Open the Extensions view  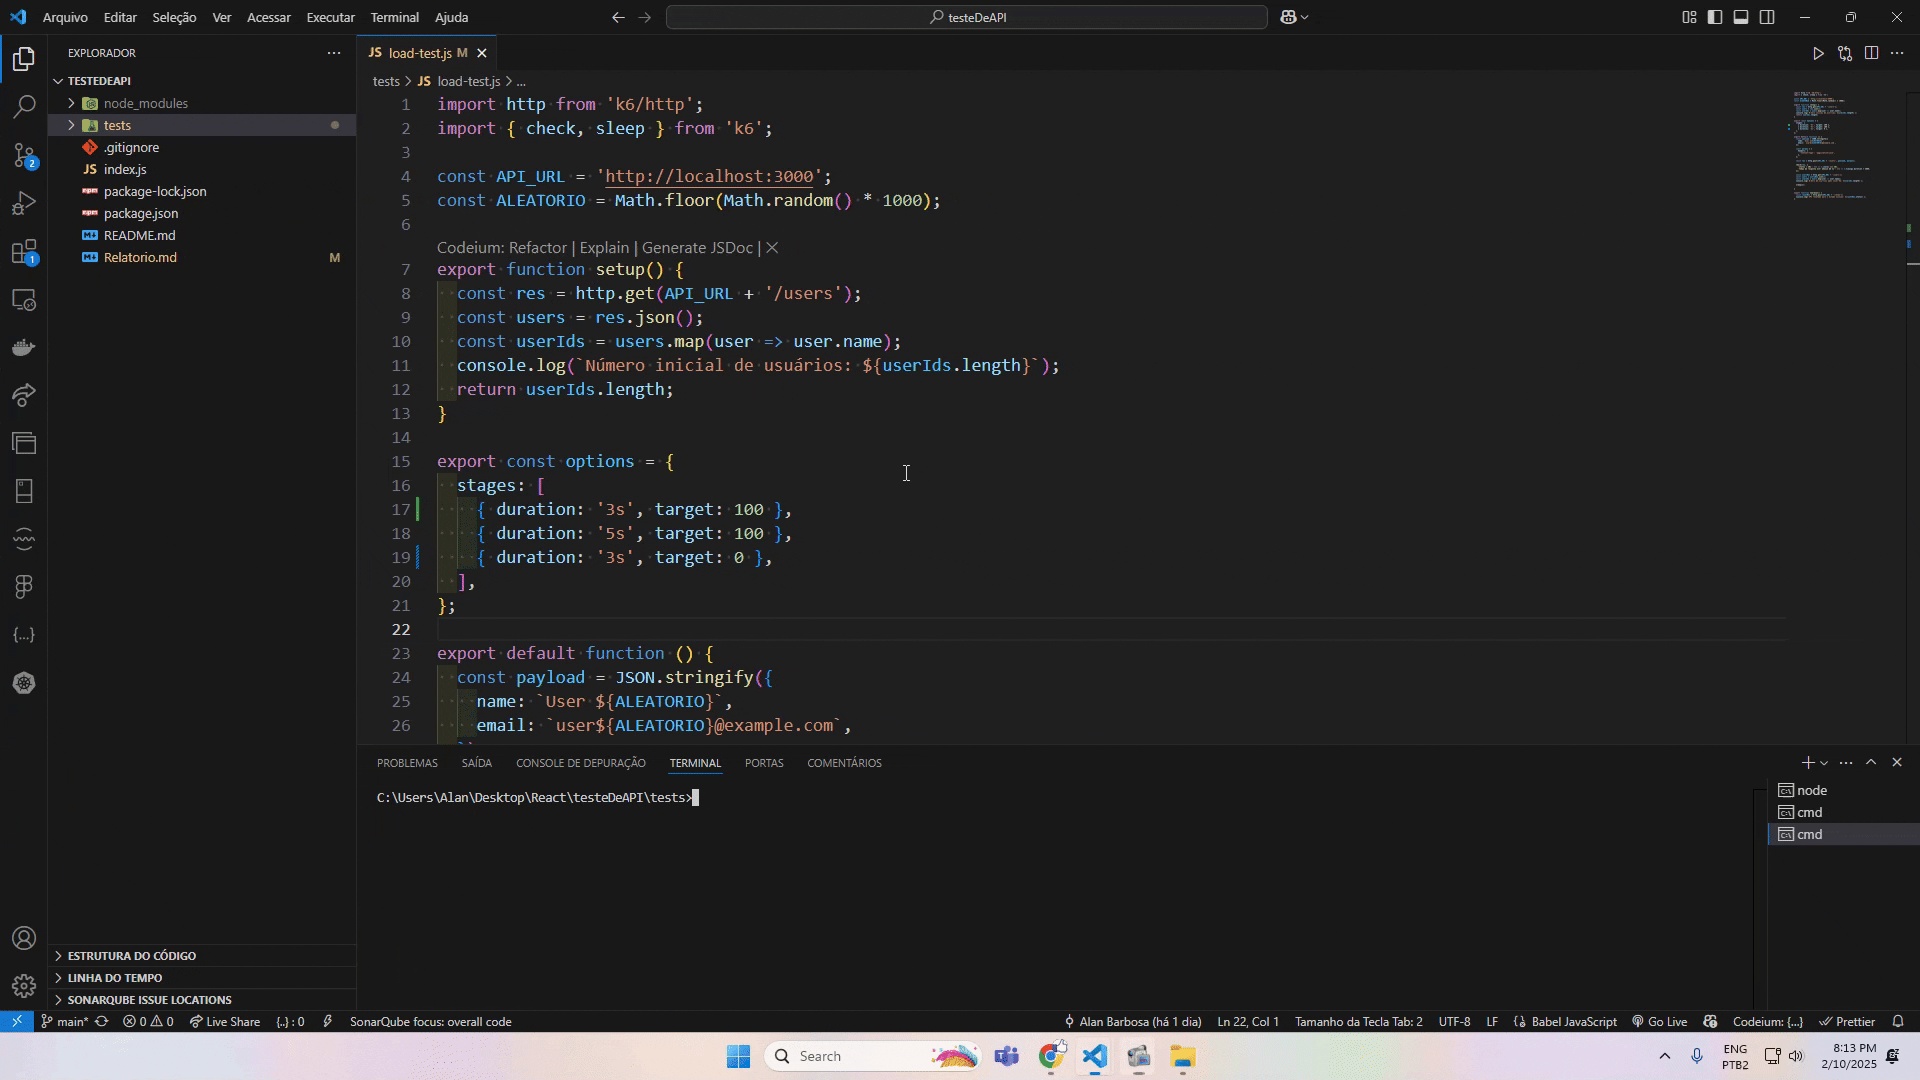click(24, 251)
